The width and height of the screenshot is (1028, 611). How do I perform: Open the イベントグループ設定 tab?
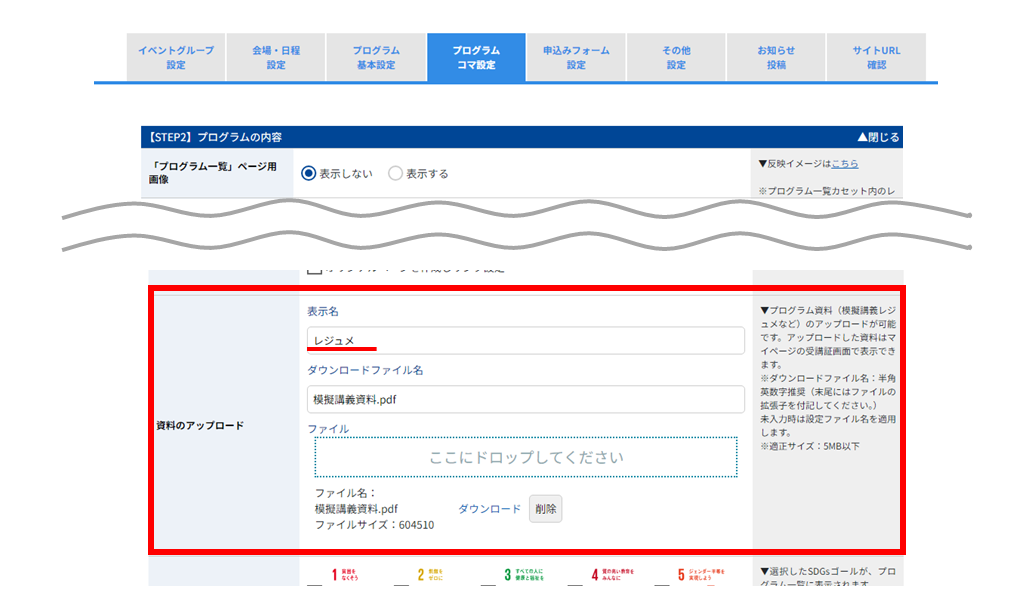point(176,57)
